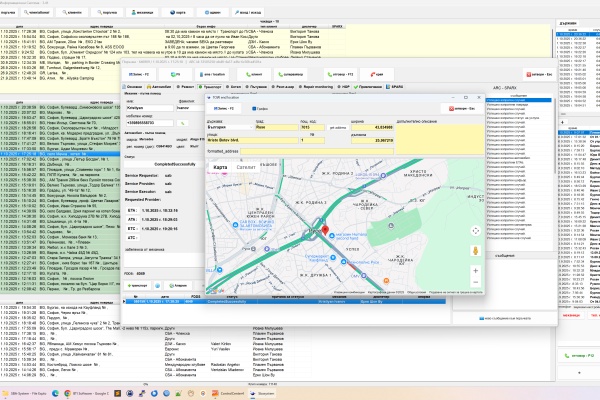Open the Транспорт tab
Image resolution: width=600 pixels, height=400 pixels.
click(208, 87)
